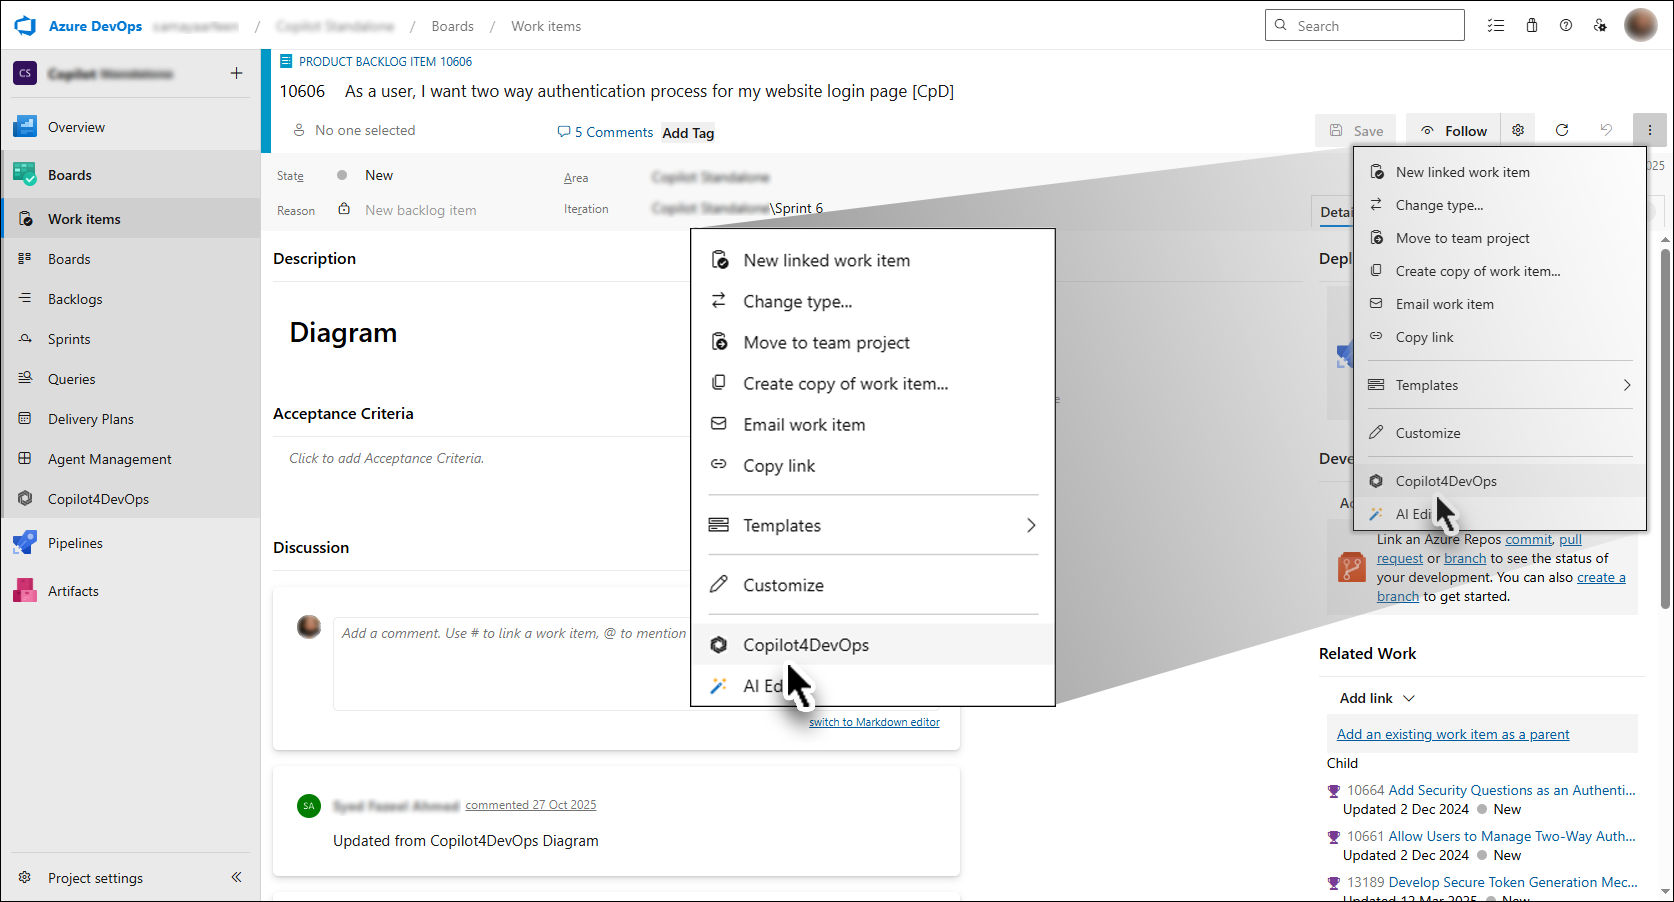Click the 'Add a comment' discussion field

(x=514, y=664)
